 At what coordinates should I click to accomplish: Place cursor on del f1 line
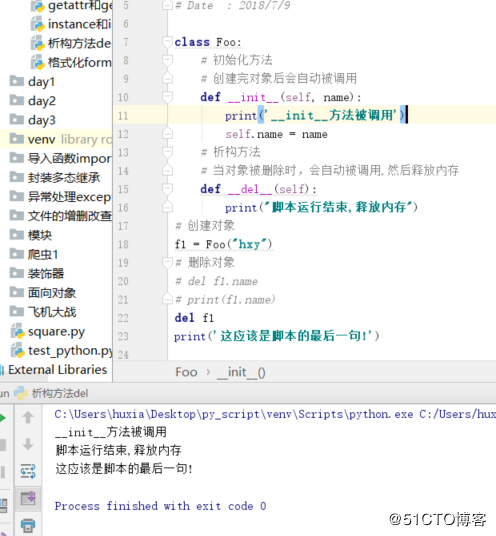[194, 318]
